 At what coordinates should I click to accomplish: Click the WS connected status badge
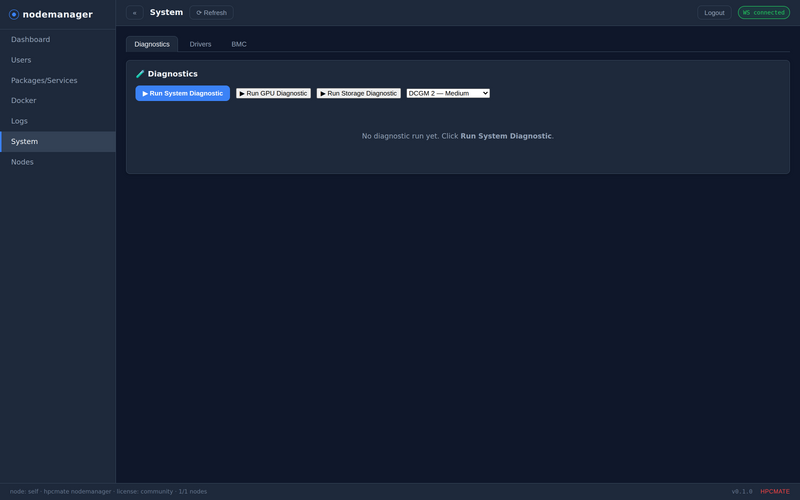(764, 13)
